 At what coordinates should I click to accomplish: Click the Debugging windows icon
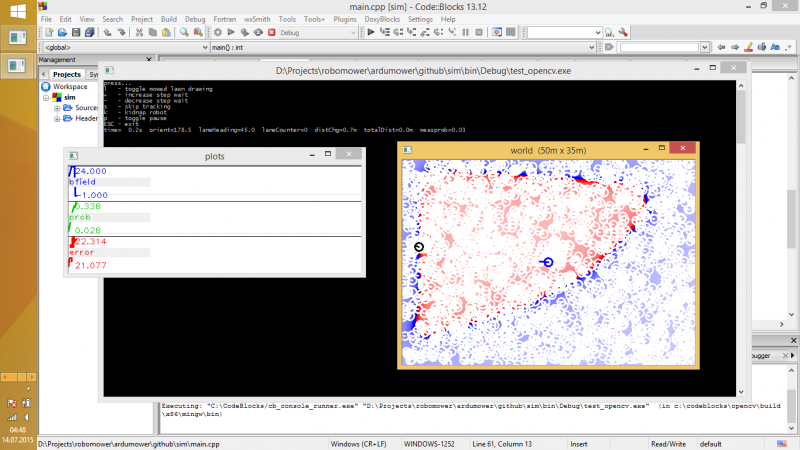click(496, 32)
